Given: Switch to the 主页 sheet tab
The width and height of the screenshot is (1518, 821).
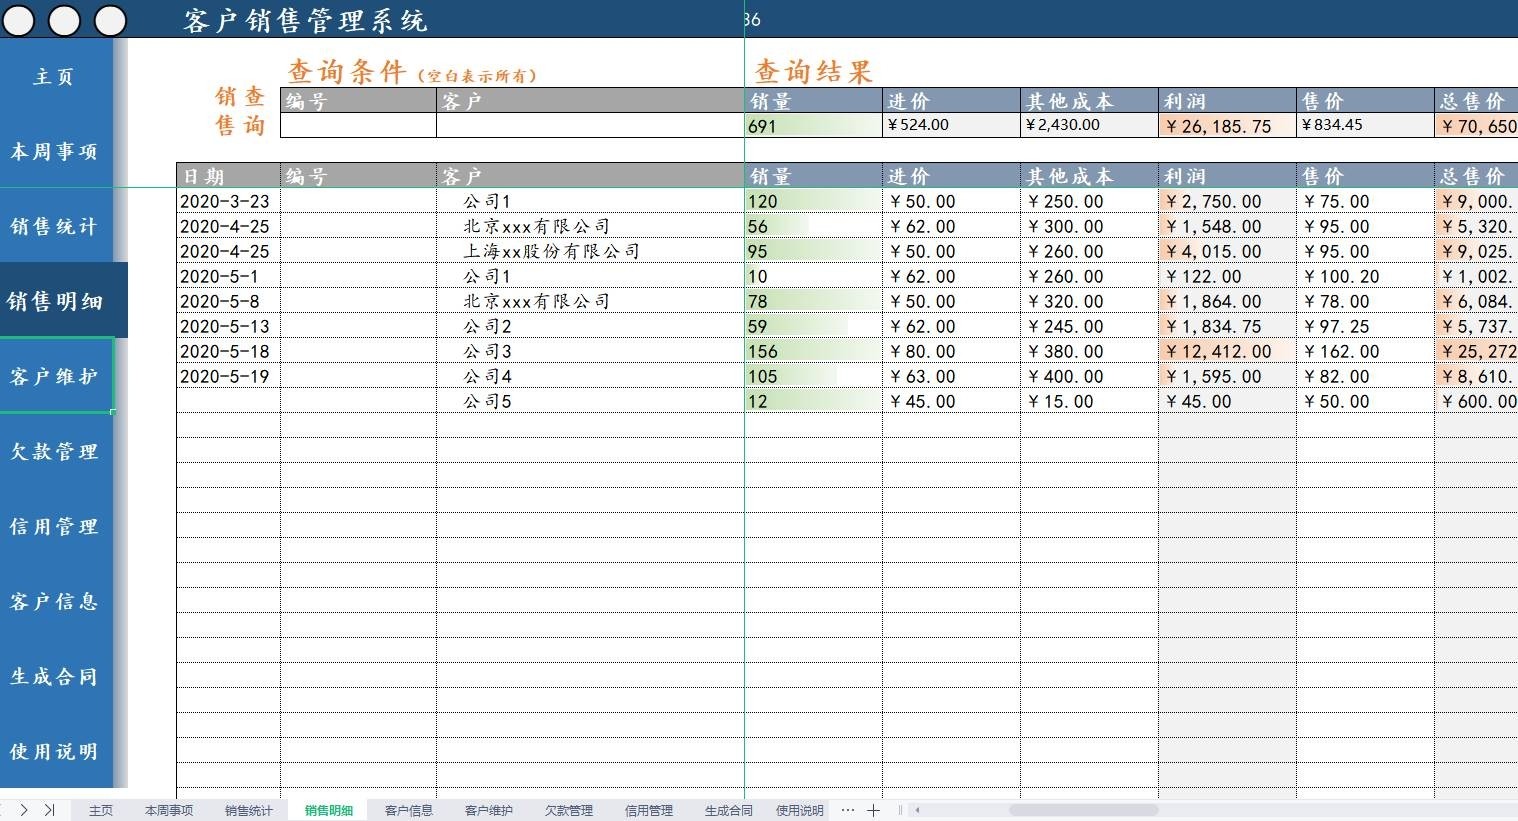Looking at the screenshot, I should pos(101,810).
